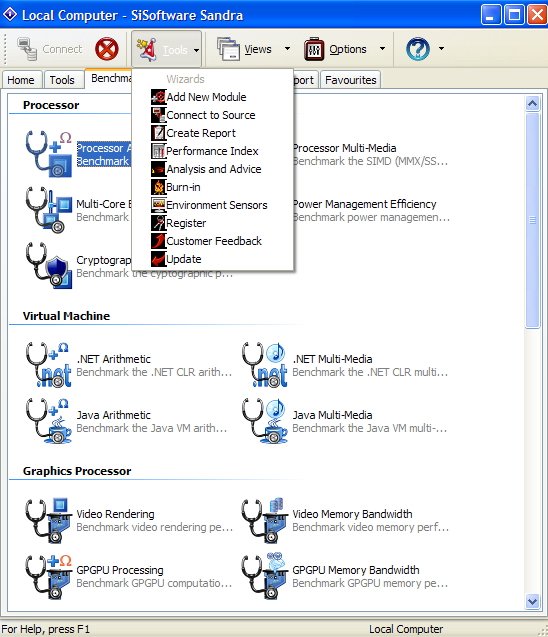Open the Tools dropdown arrow

(196, 50)
